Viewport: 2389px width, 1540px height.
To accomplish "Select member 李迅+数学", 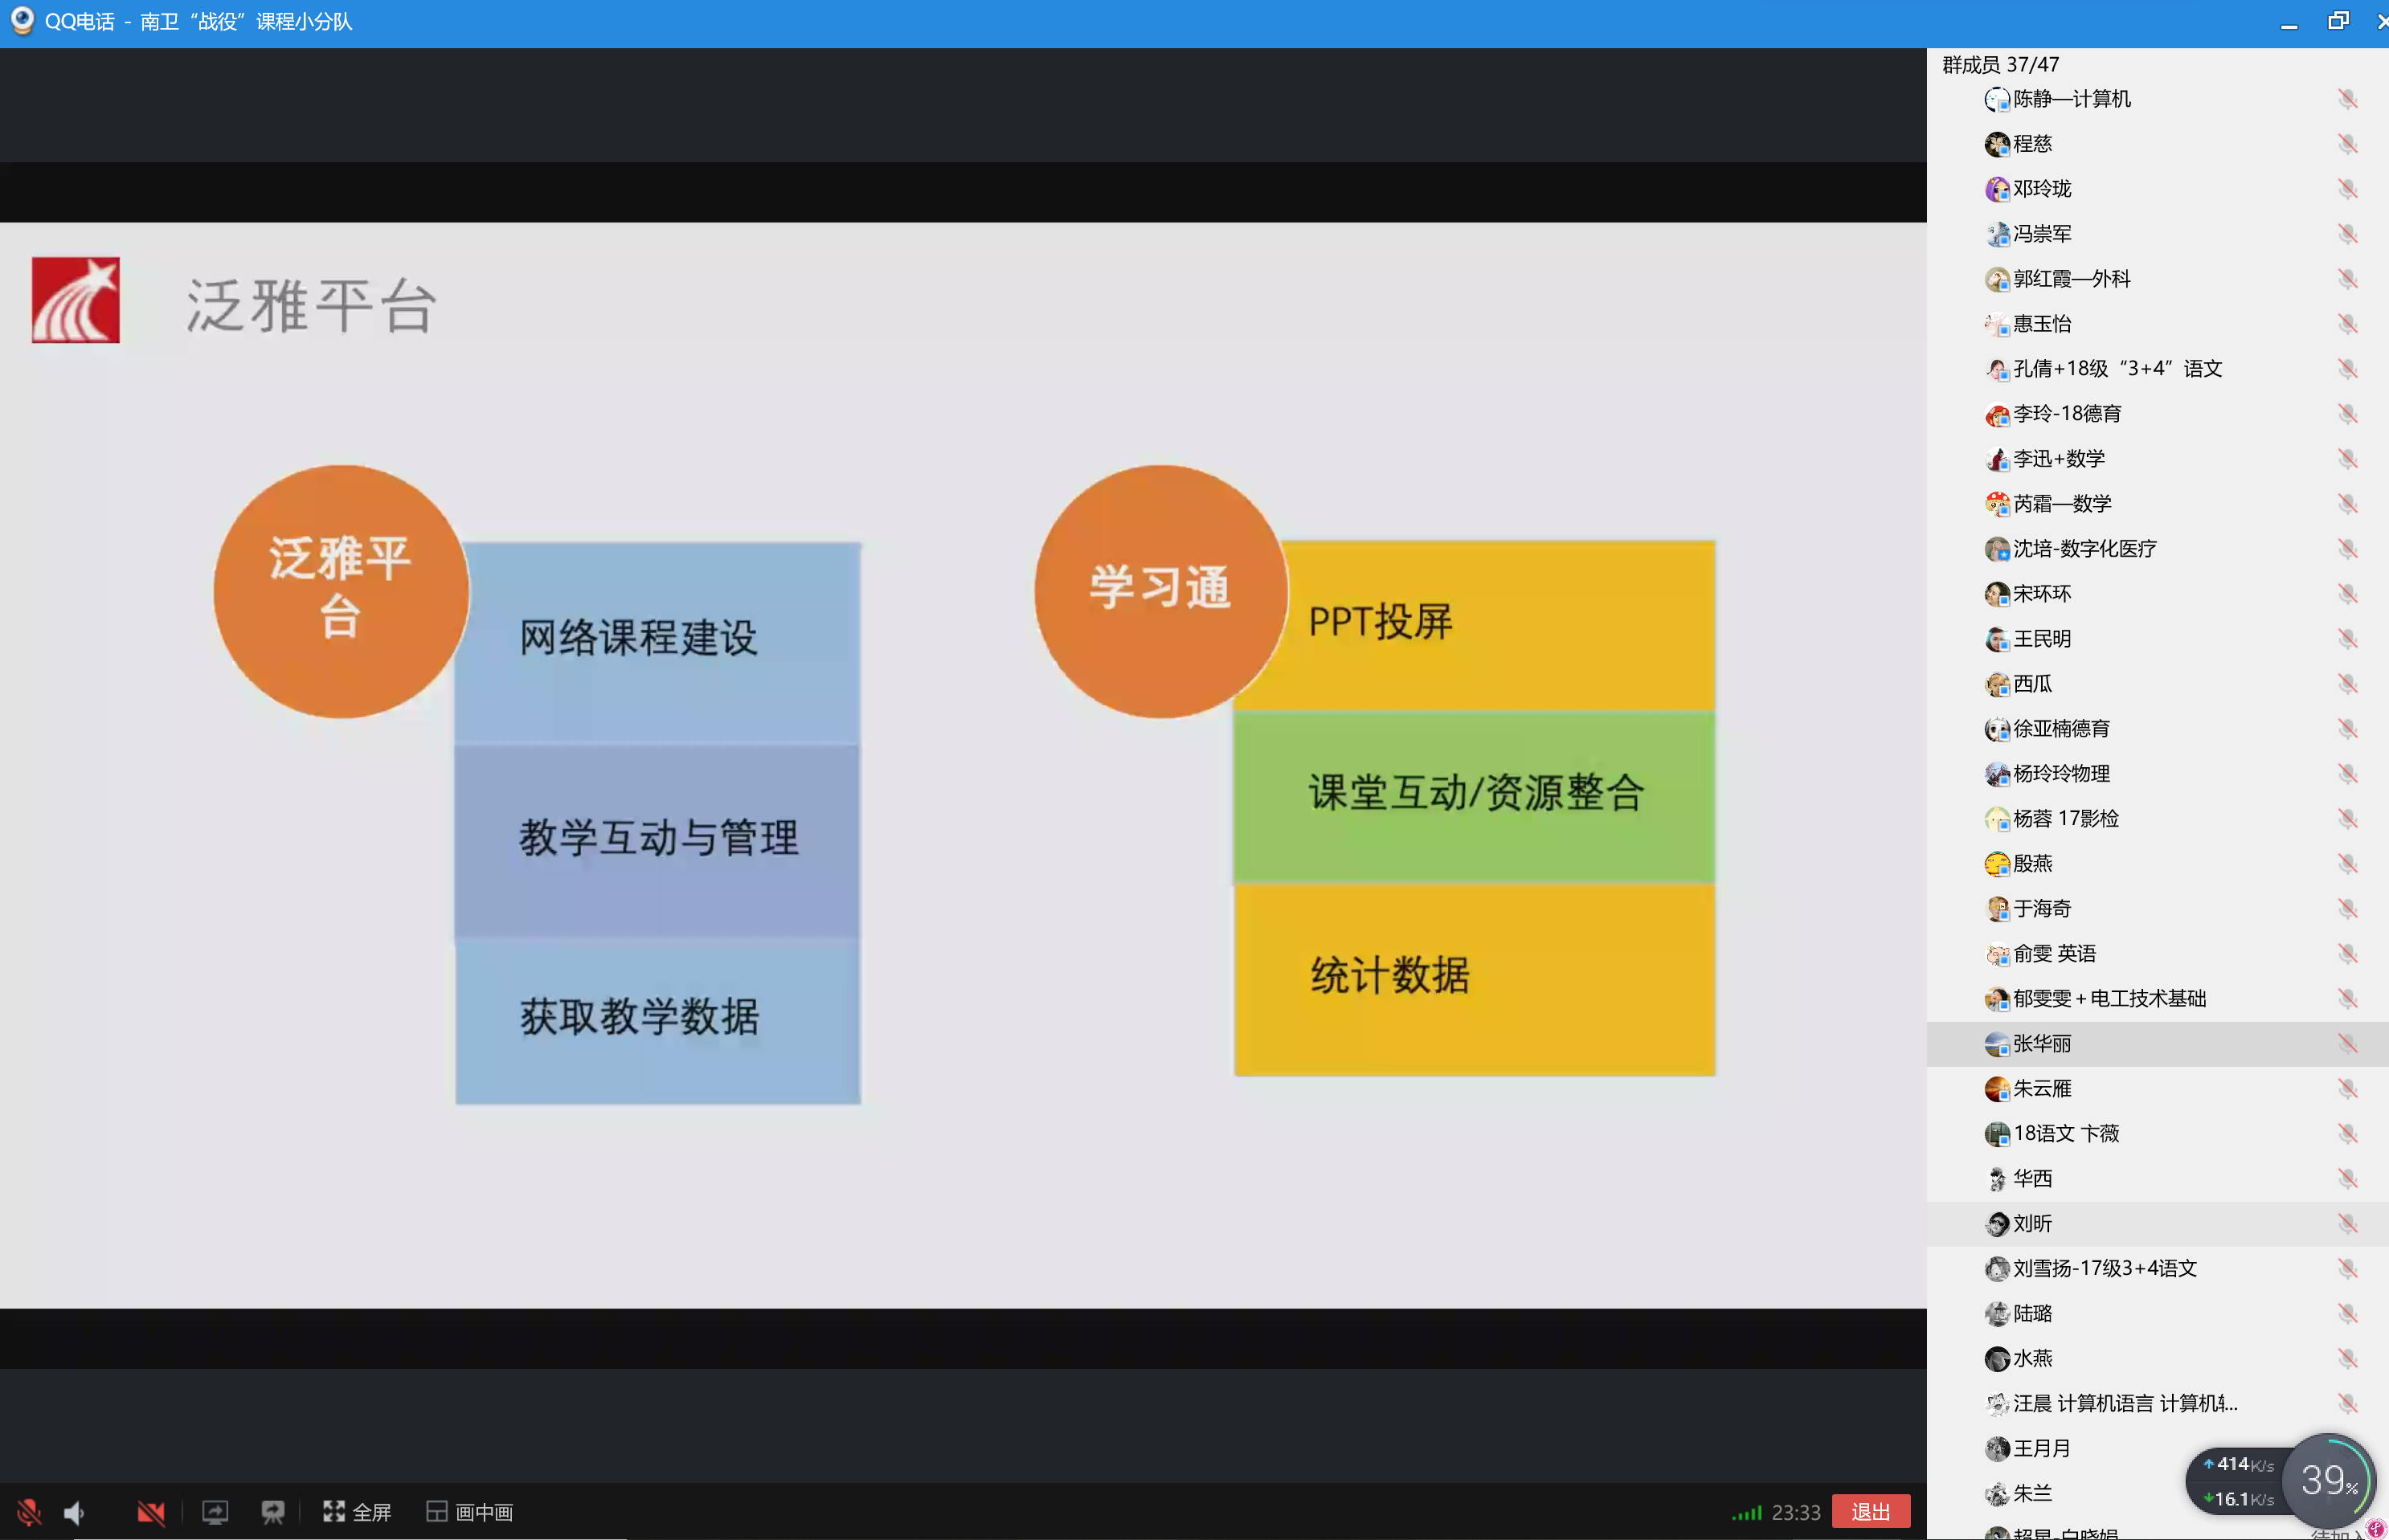I will point(2157,459).
